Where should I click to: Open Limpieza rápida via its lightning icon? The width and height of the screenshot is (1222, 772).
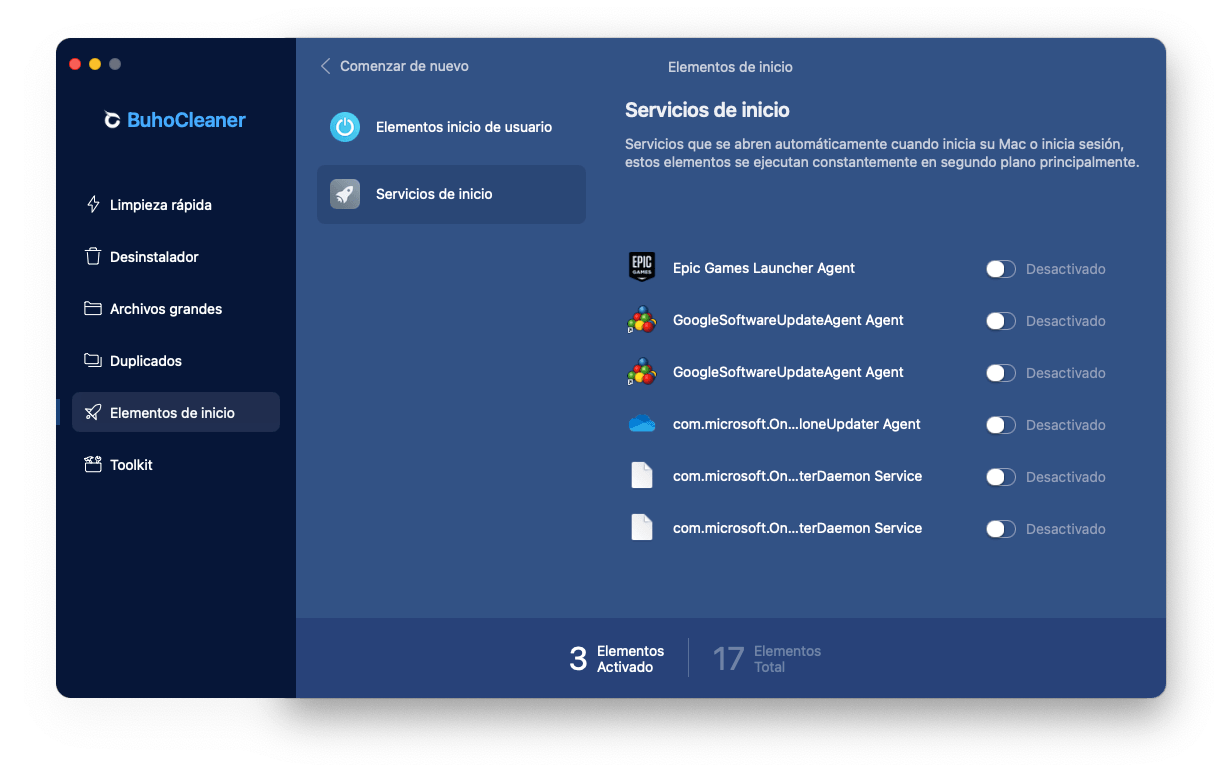tap(93, 204)
